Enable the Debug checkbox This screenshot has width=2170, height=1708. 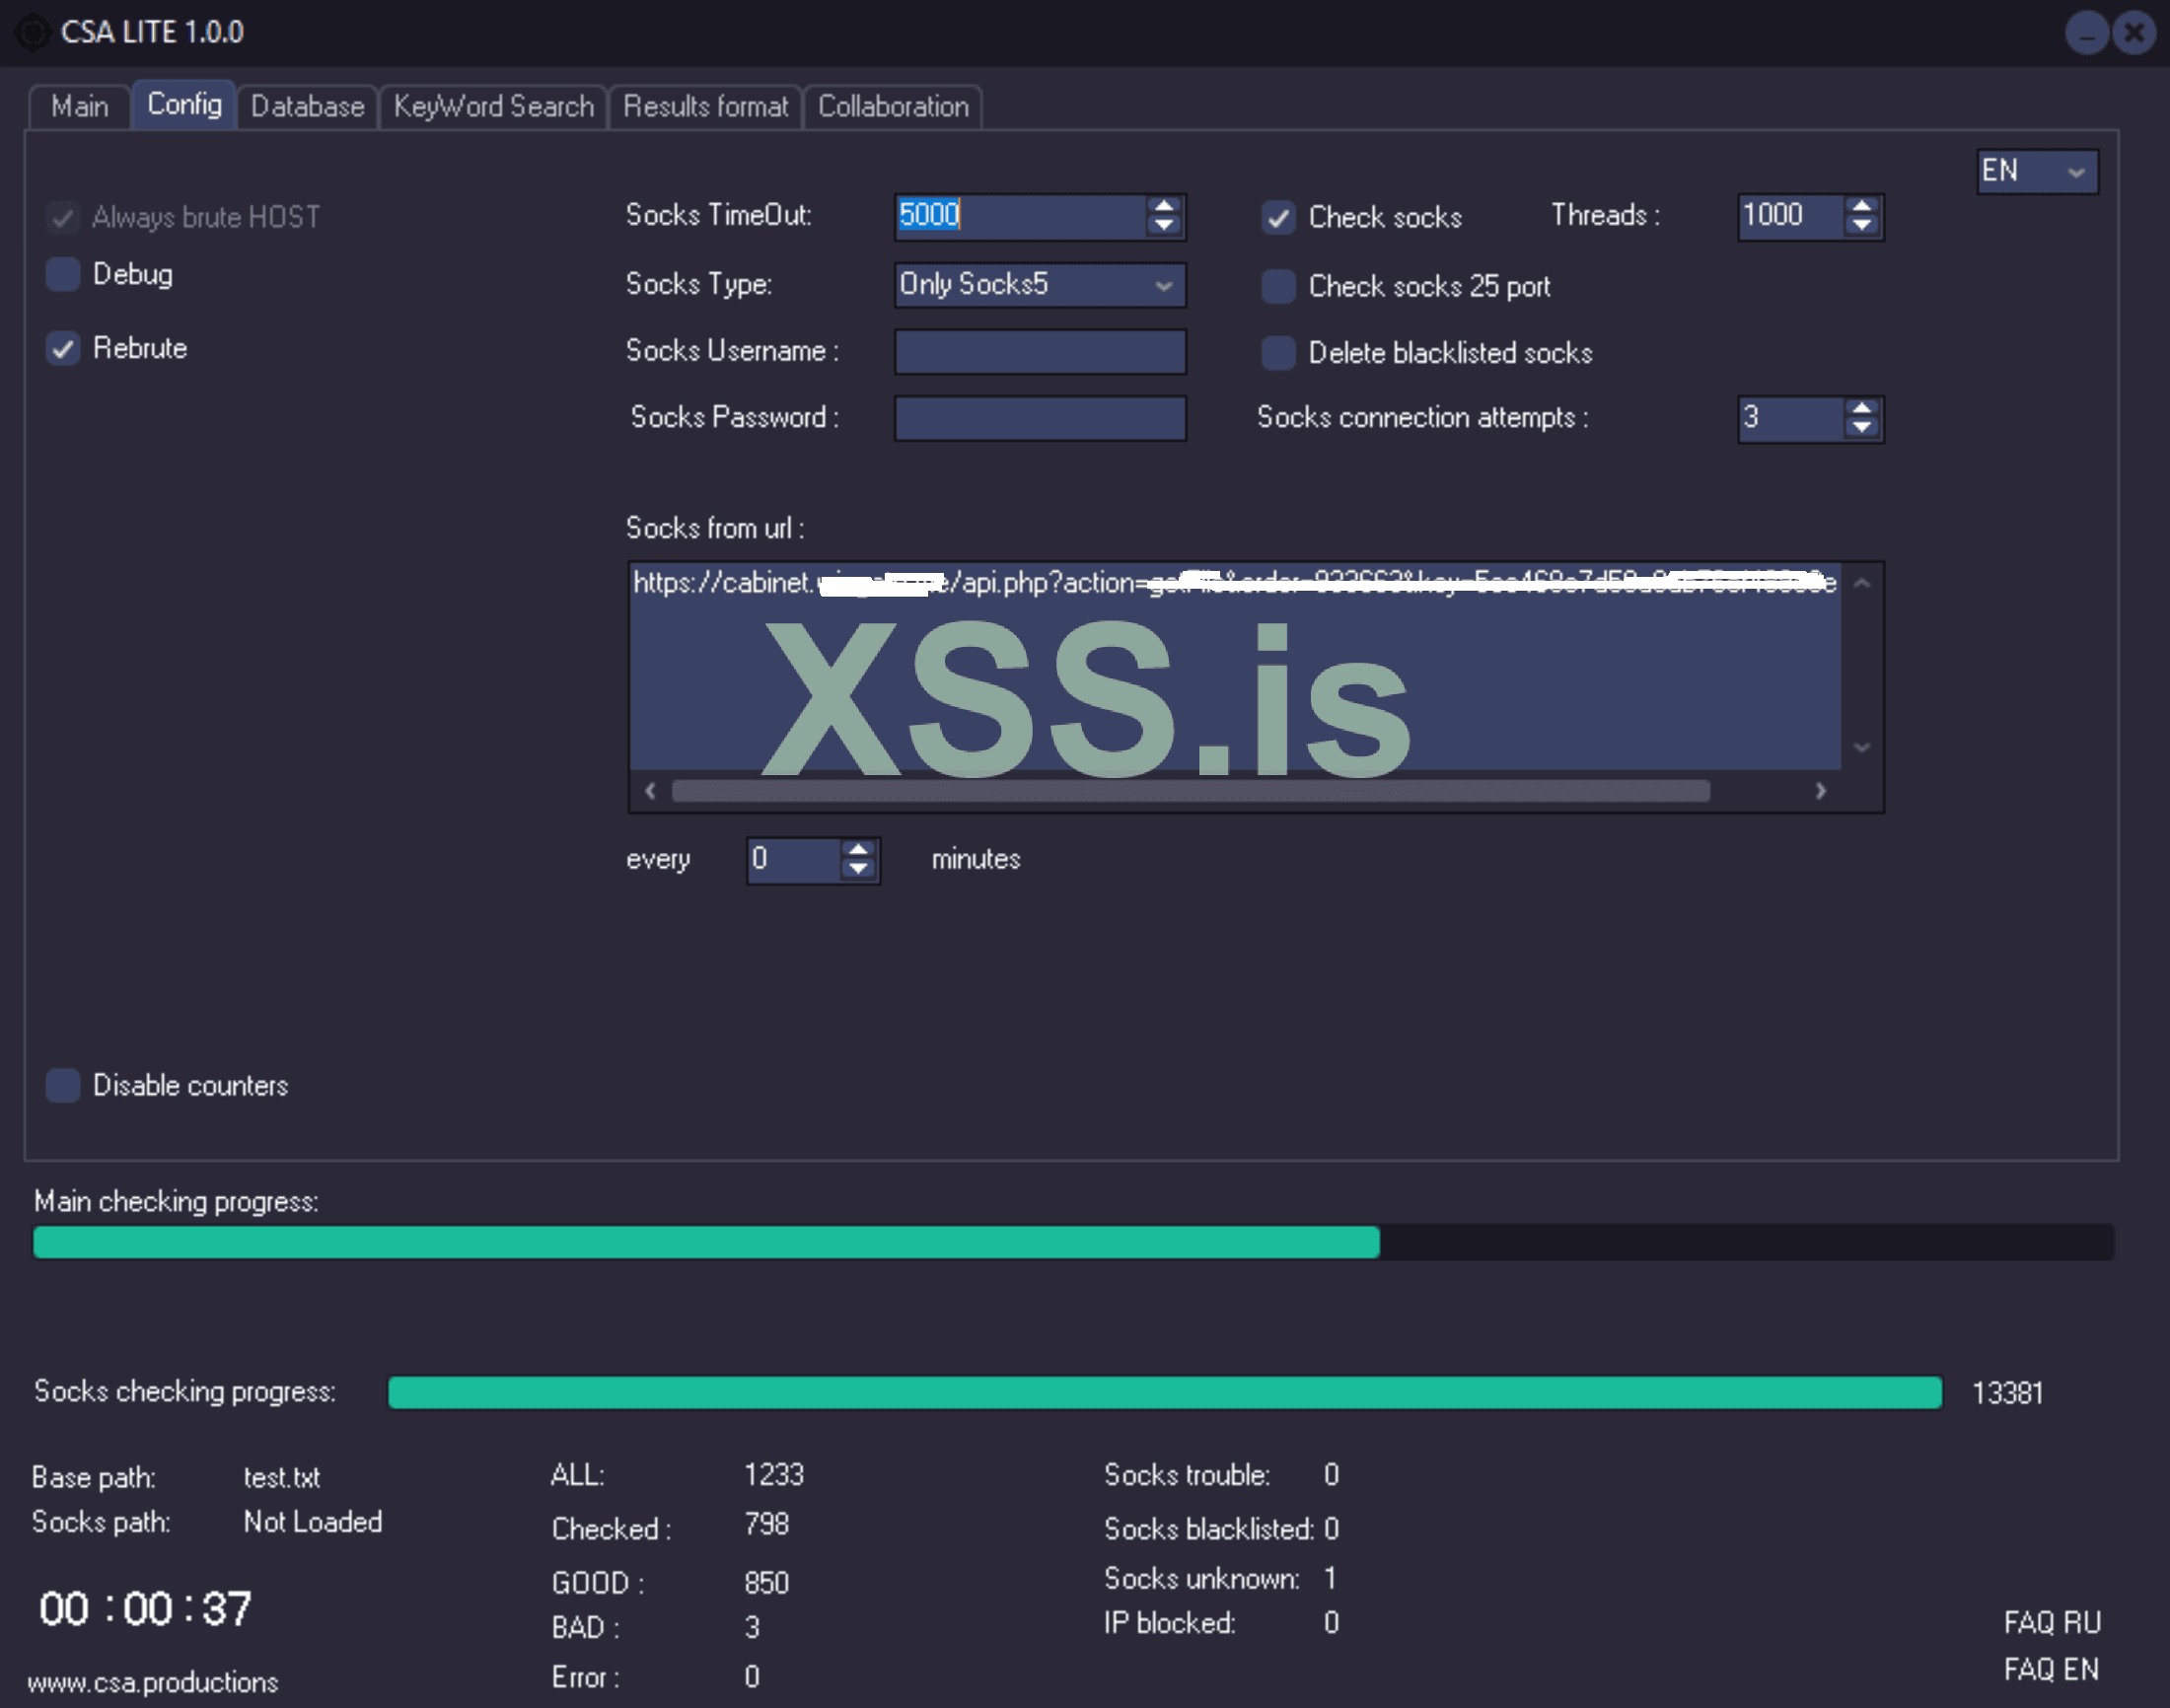(63, 274)
